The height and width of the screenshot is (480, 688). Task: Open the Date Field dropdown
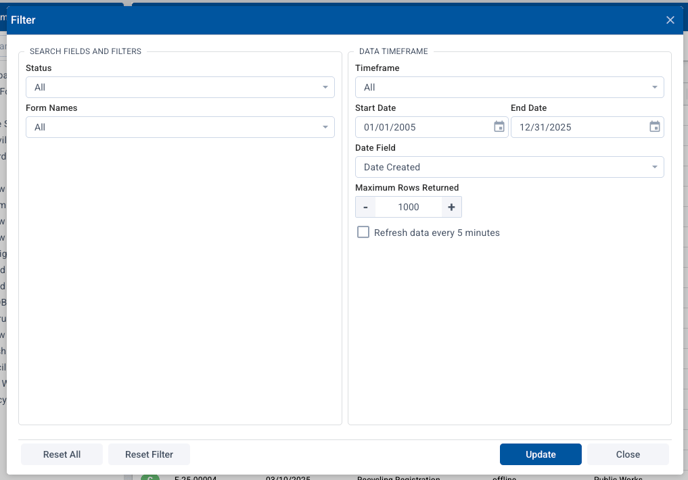(x=508, y=167)
